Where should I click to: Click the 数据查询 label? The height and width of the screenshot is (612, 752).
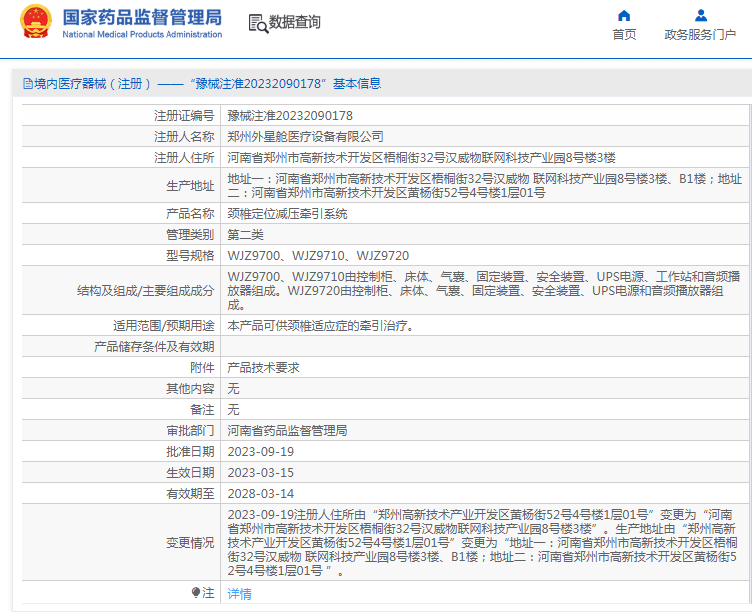pos(294,22)
